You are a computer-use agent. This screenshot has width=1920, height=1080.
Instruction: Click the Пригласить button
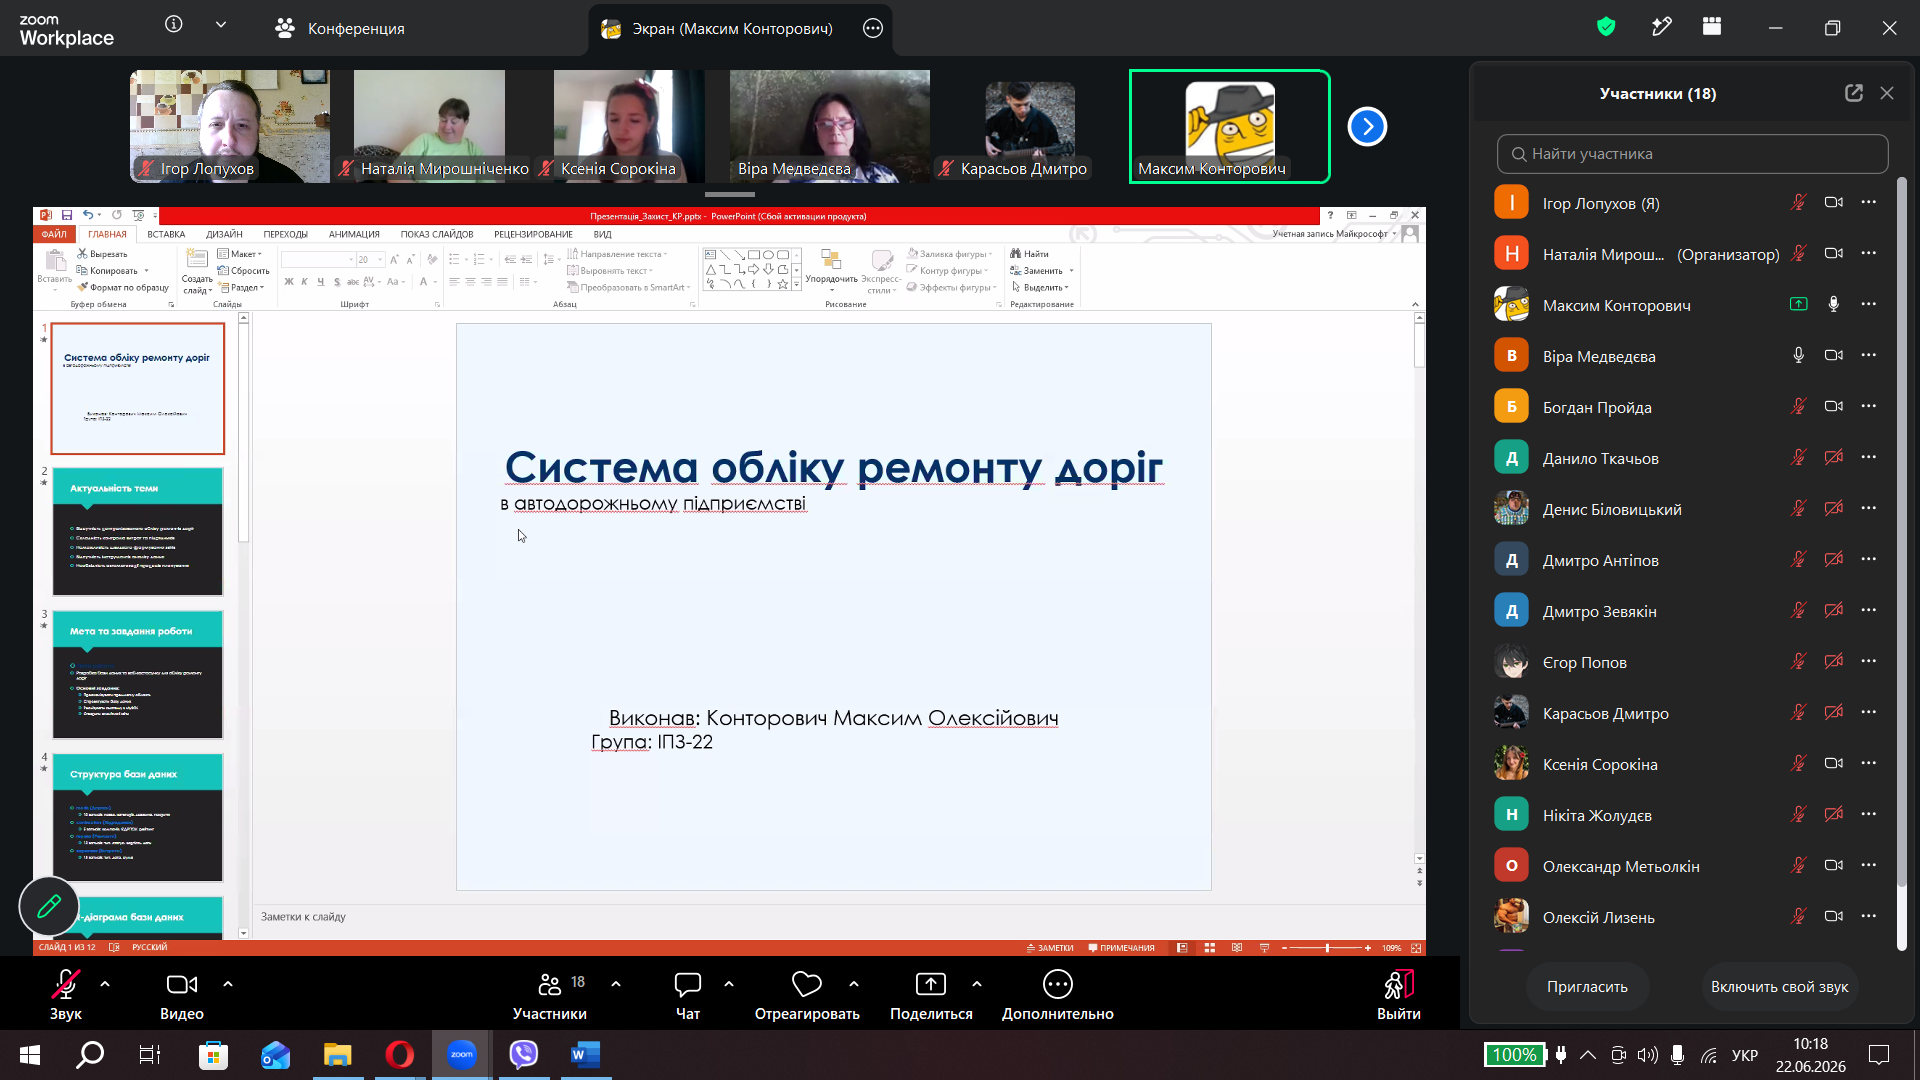[1587, 986]
